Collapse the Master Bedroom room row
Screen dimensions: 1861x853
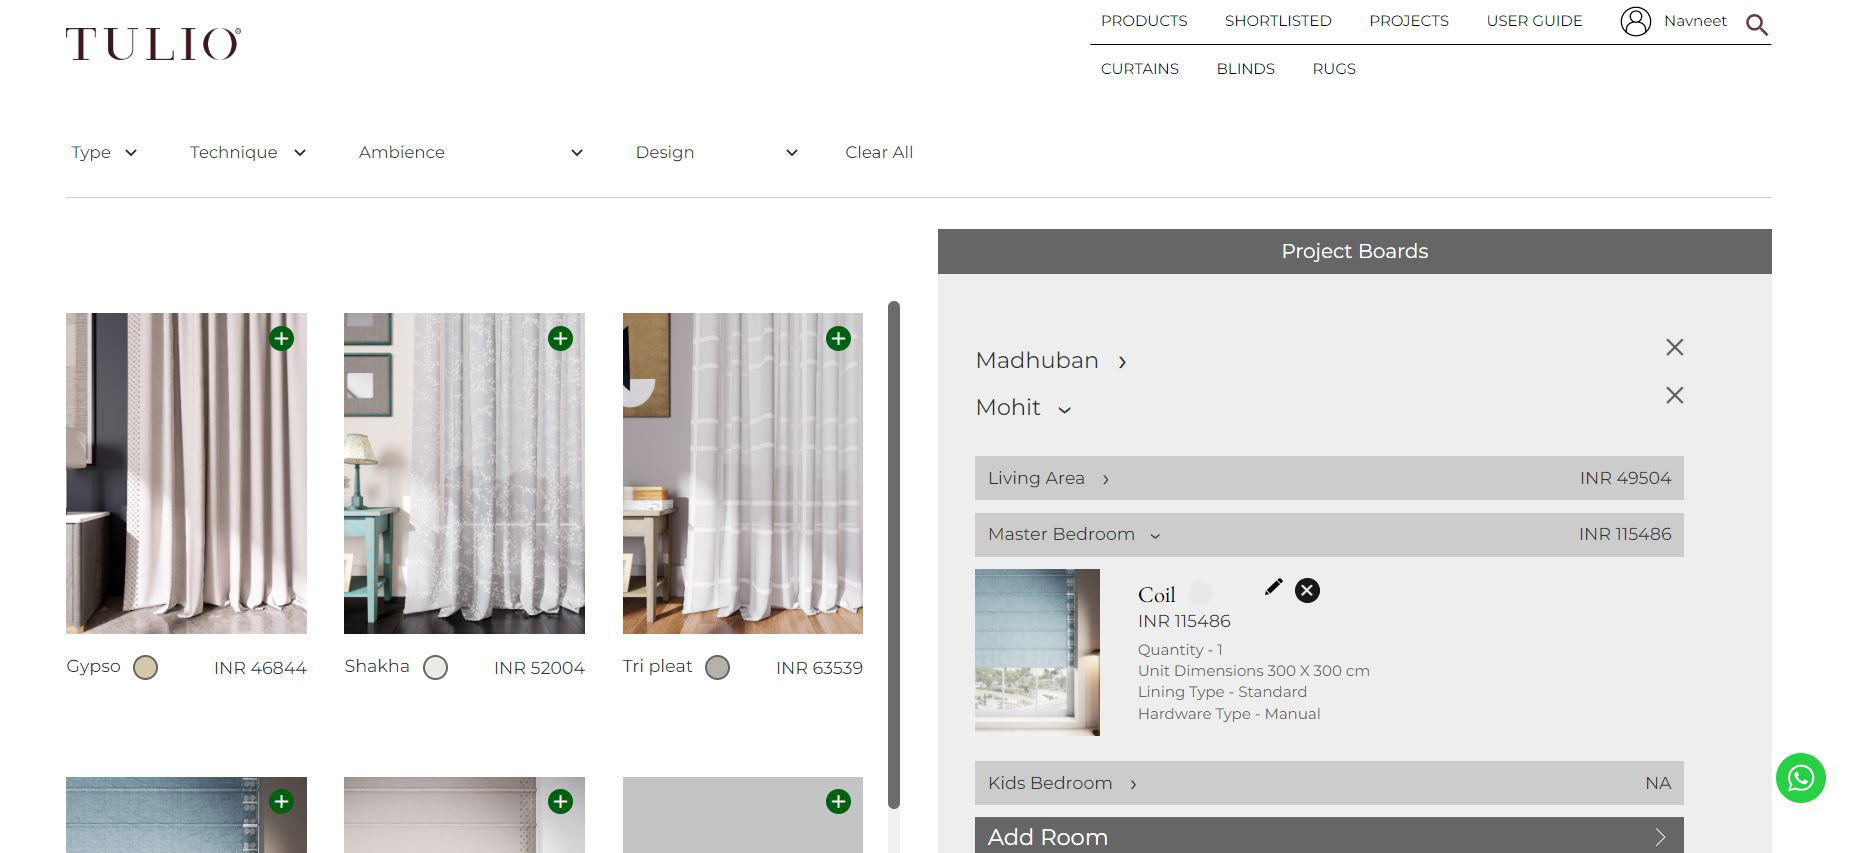[1329, 534]
